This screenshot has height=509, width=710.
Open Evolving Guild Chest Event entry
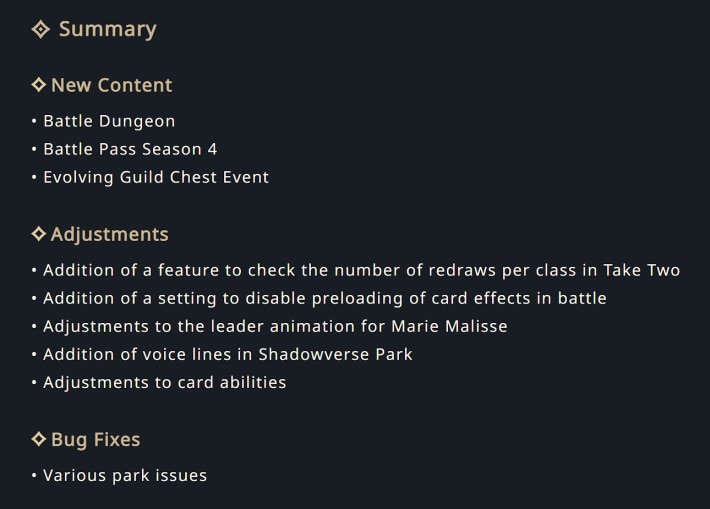(x=156, y=177)
